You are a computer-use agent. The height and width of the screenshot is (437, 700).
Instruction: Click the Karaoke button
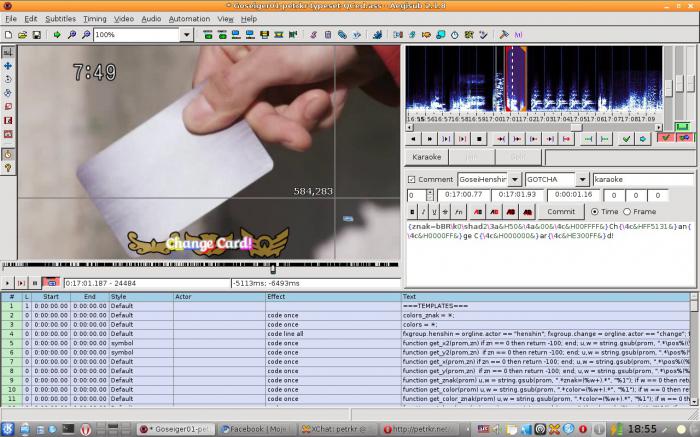coord(426,157)
